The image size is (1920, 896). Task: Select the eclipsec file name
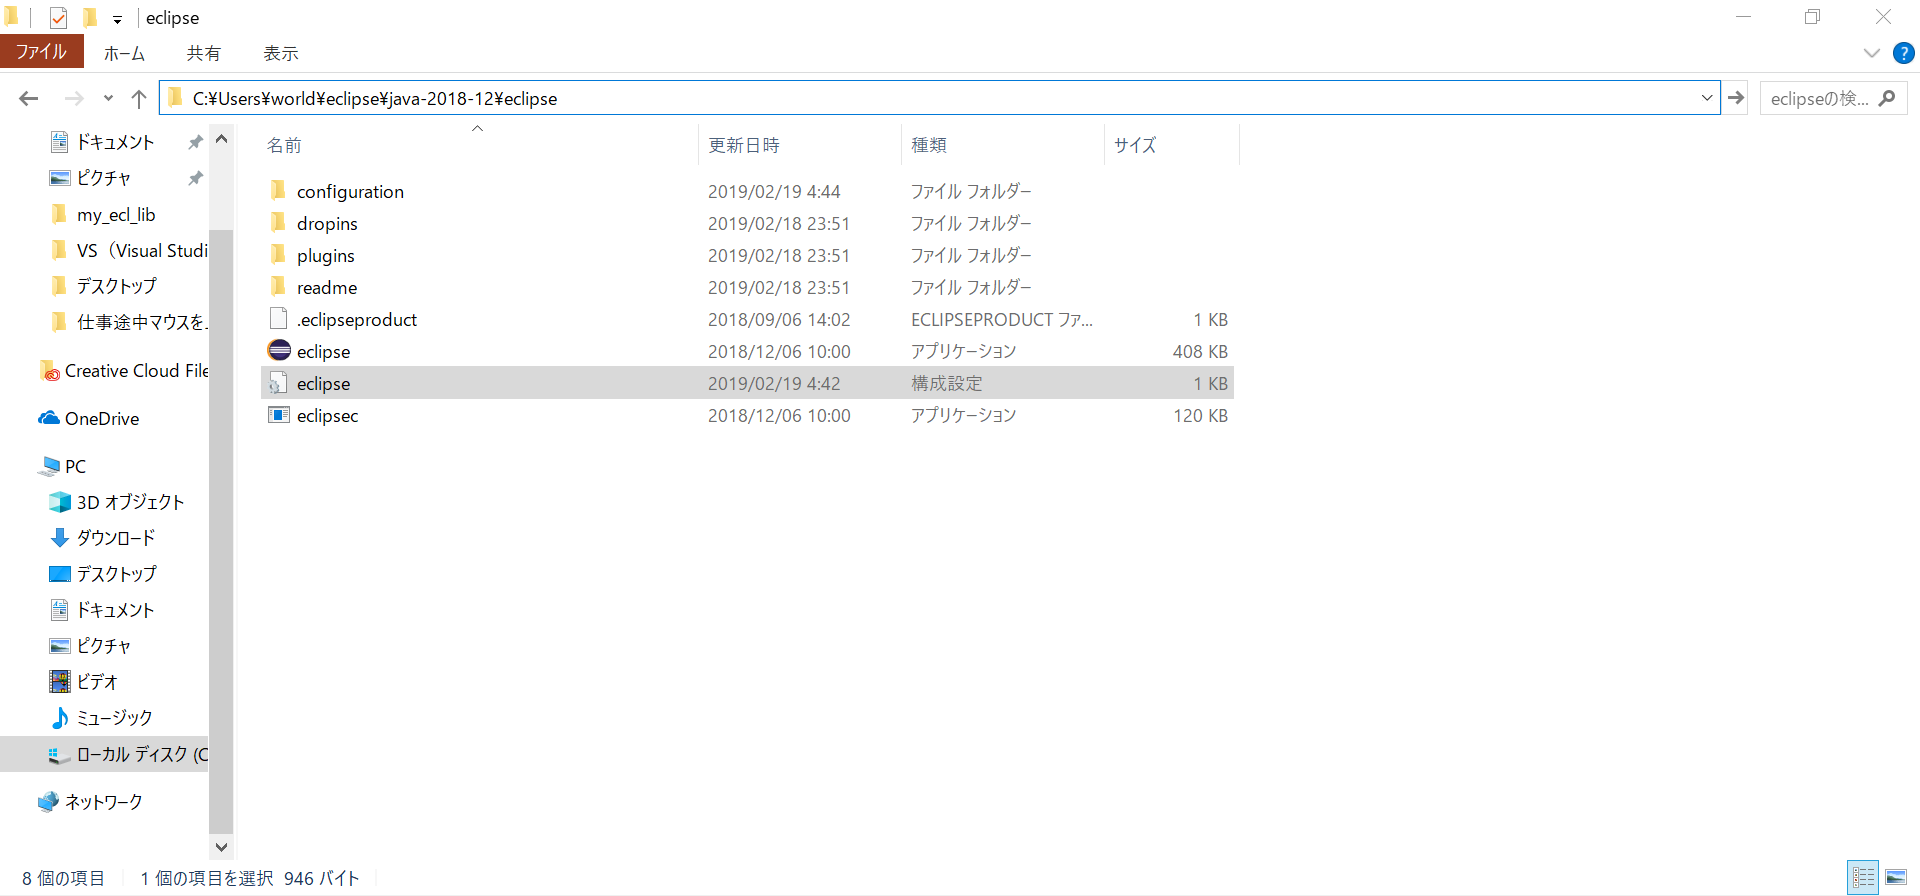click(x=327, y=416)
